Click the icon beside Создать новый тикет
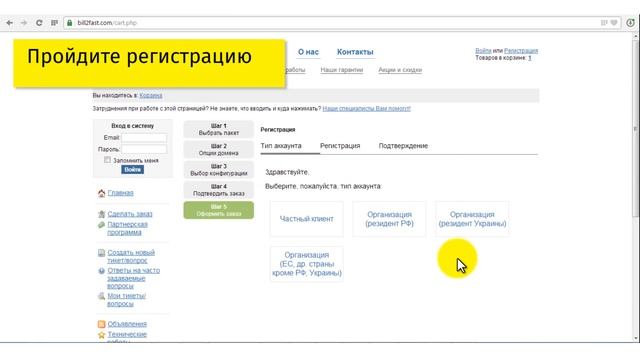640x360 pixels. click(x=102, y=253)
